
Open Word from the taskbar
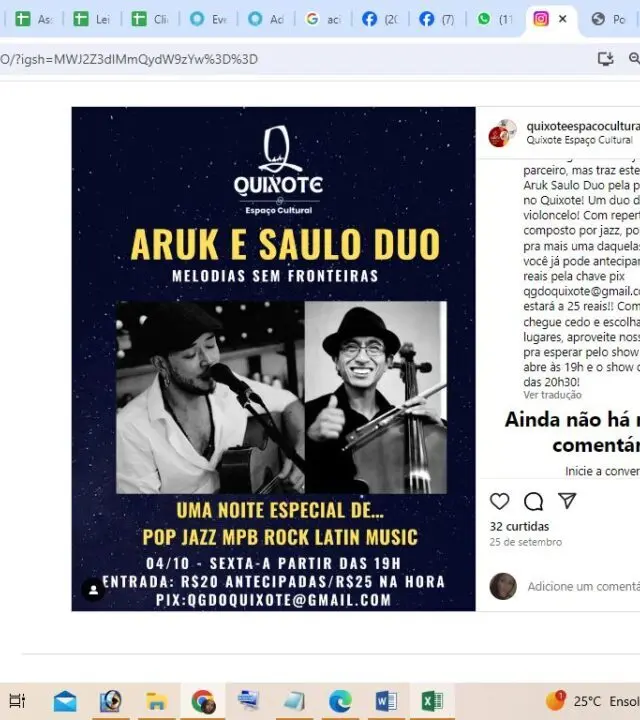[x=386, y=701]
